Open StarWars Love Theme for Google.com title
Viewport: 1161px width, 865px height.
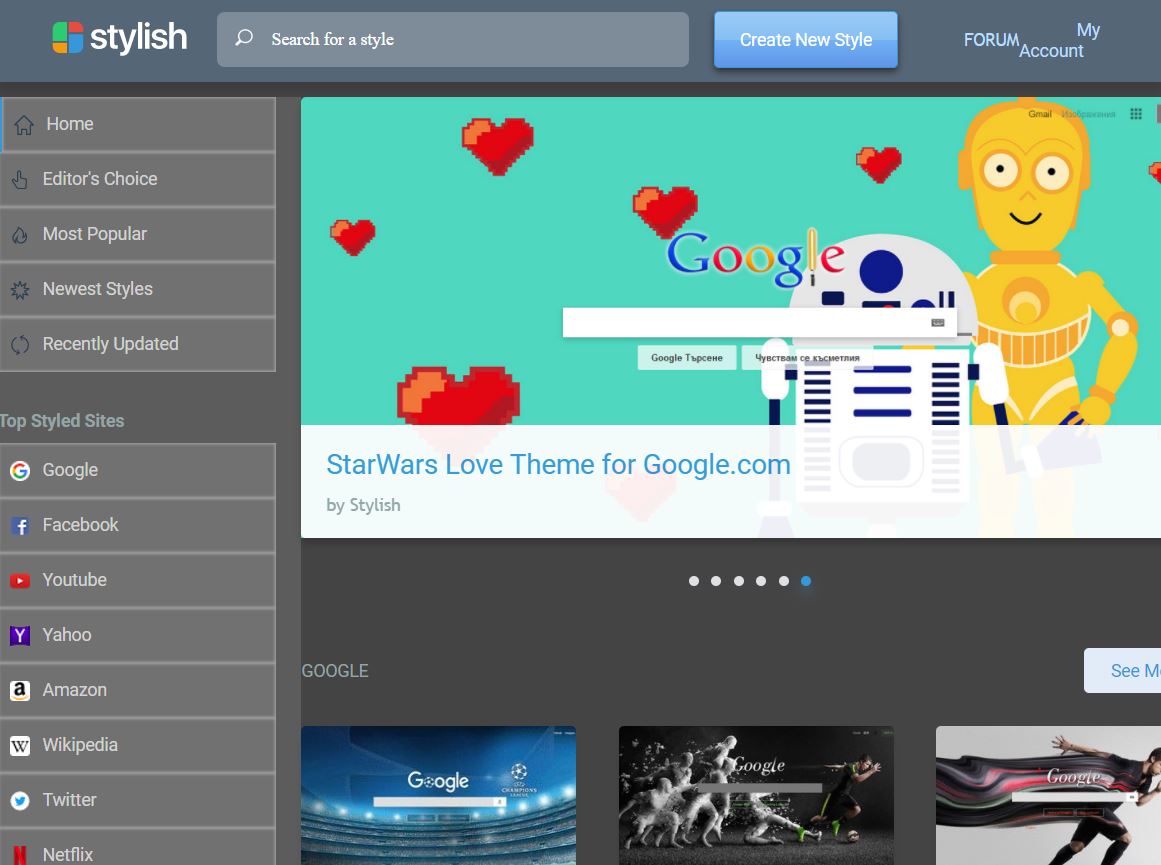tap(558, 464)
